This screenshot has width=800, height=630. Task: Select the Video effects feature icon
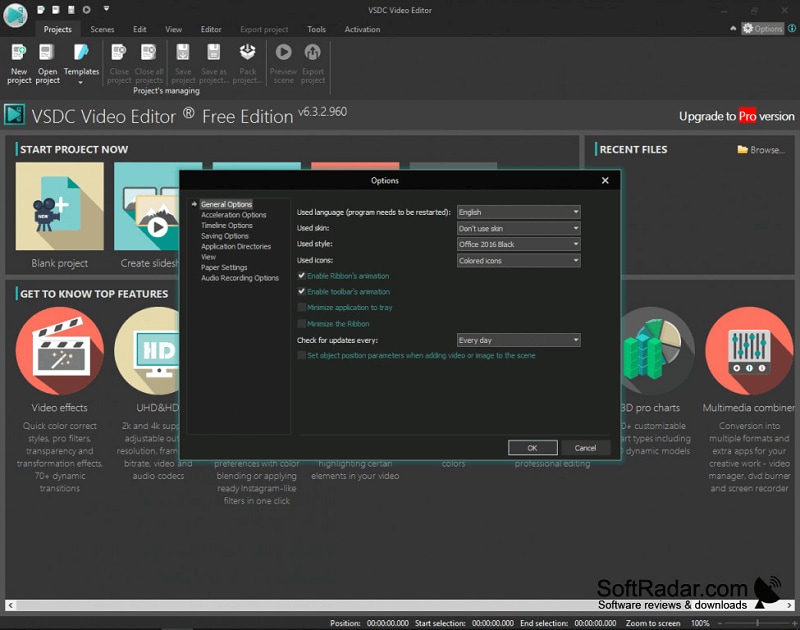coord(60,350)
